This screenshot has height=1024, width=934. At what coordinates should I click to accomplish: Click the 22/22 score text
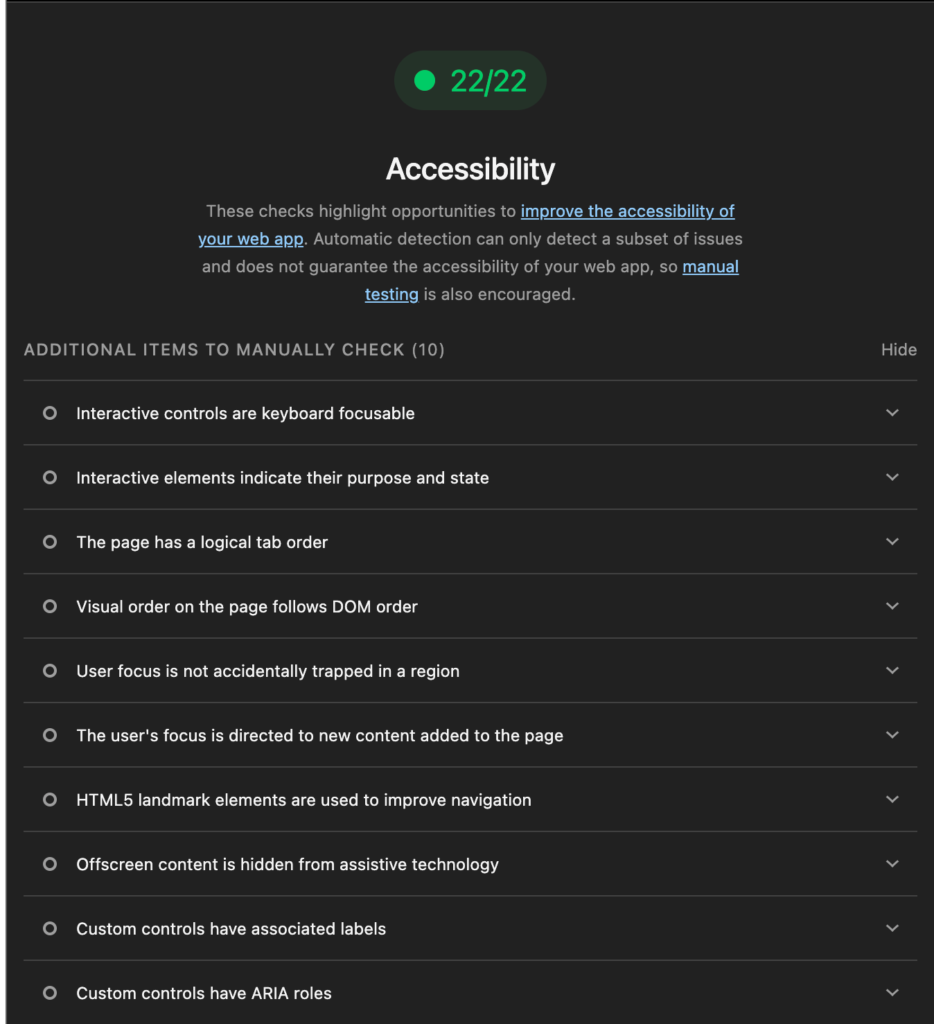tap(488, 81)
